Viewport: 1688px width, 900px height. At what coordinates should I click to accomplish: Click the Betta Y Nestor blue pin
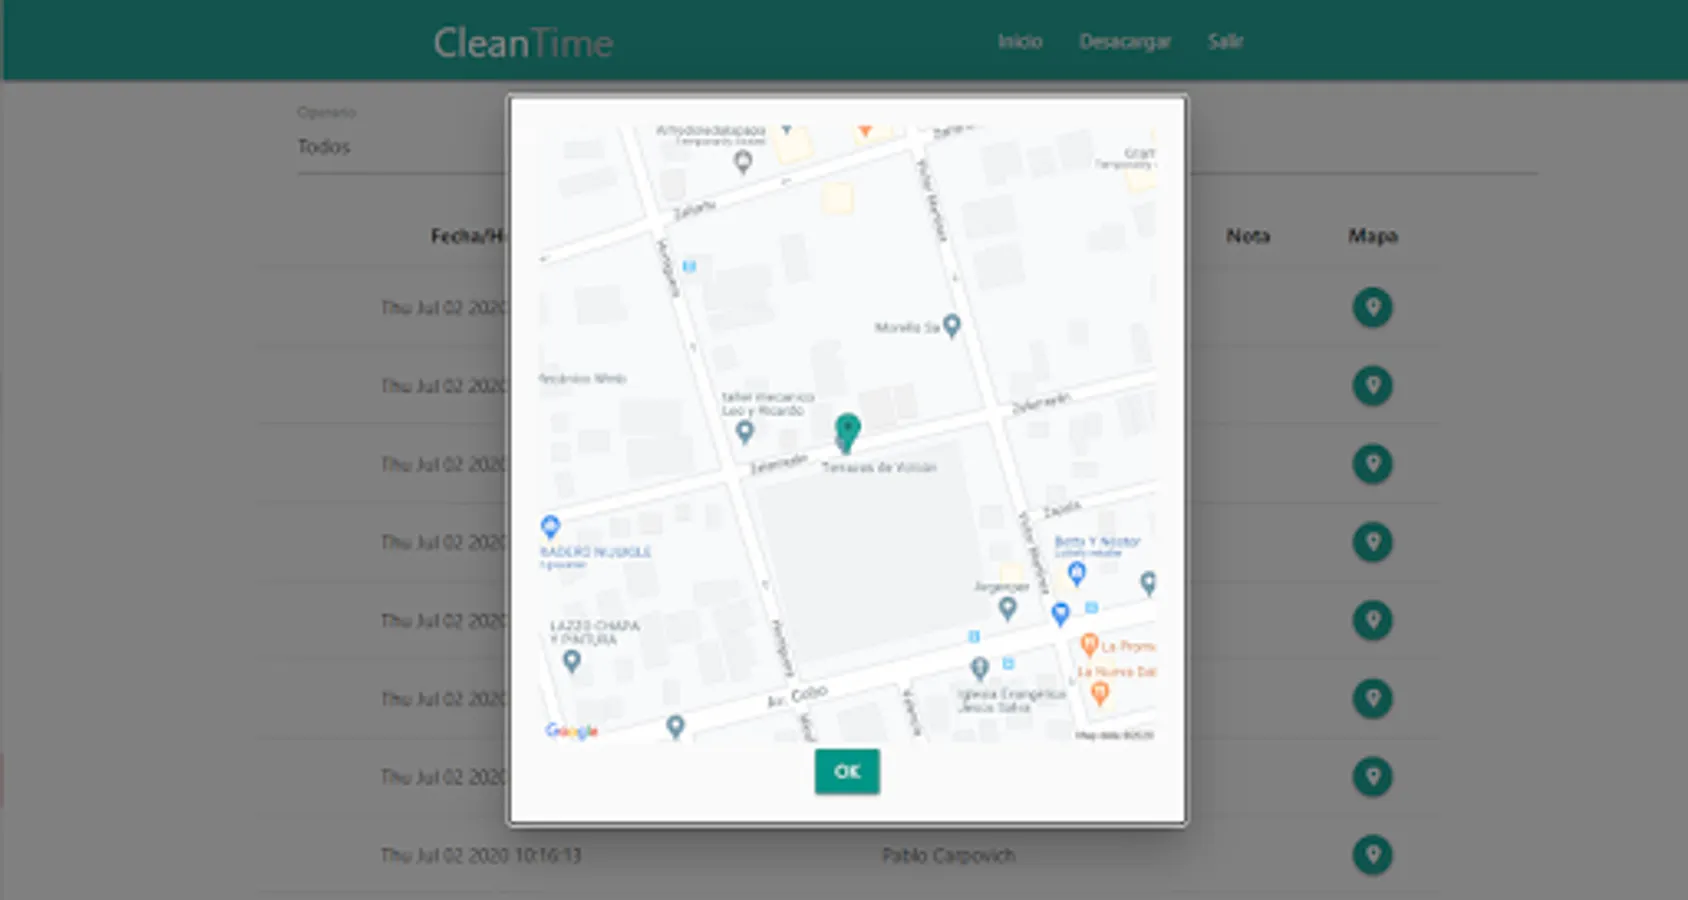point(1076,573)
